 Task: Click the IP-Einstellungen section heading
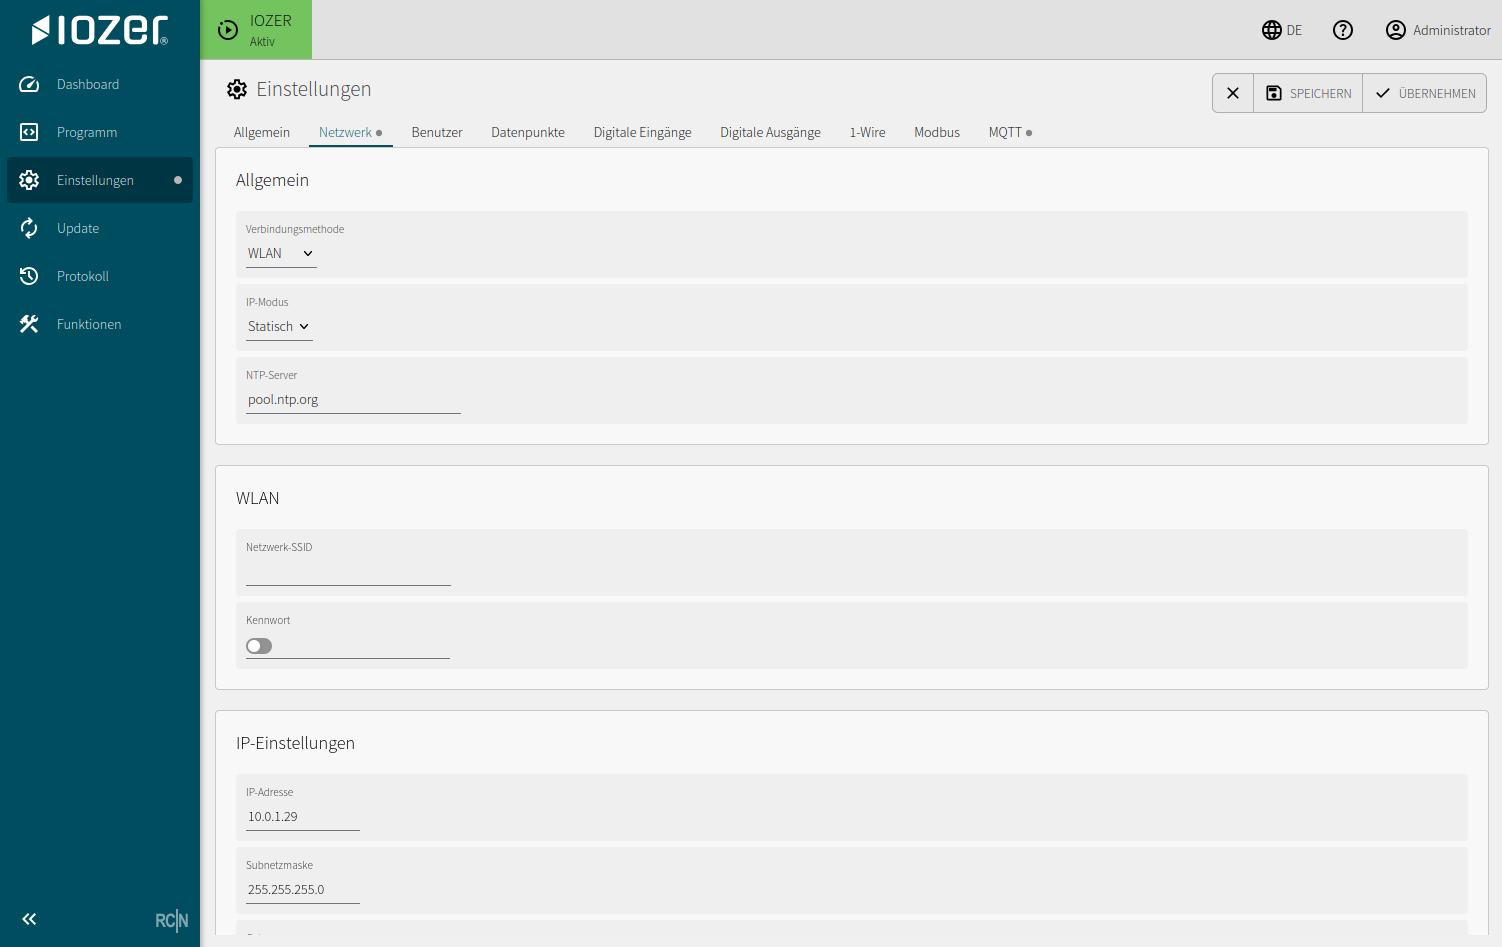point(296,743)
